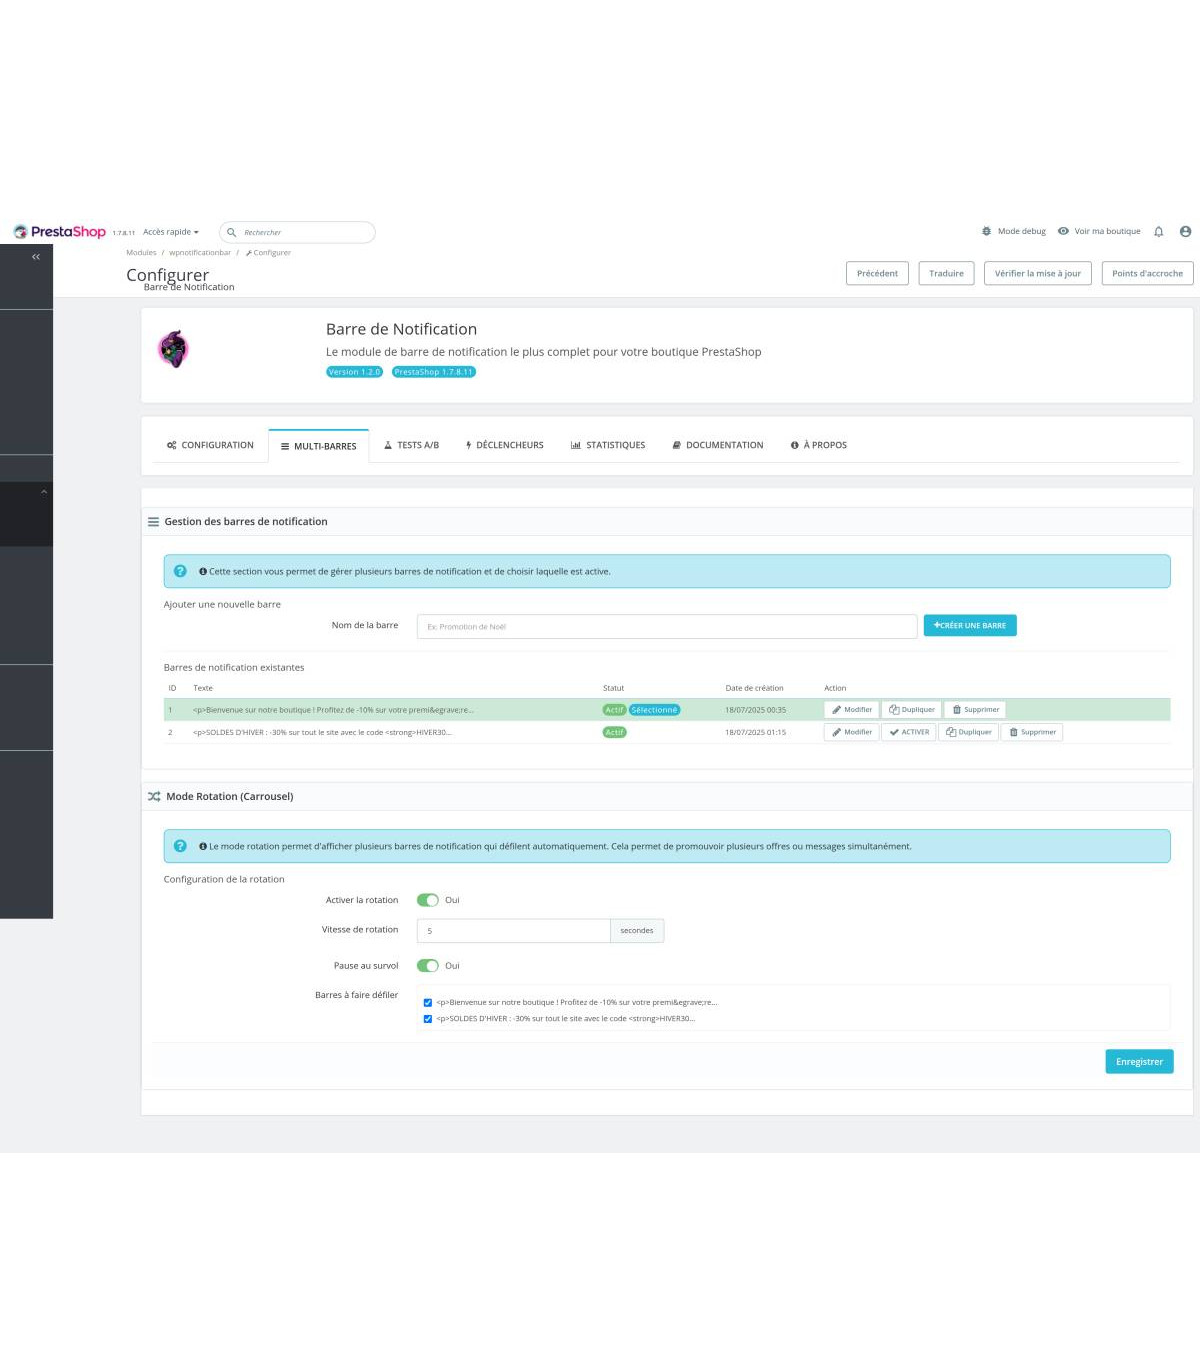
Task: Uncheck the Bienvenue bar rotation checkbox
Action: pyautogui.click(x=428, y=1002)
